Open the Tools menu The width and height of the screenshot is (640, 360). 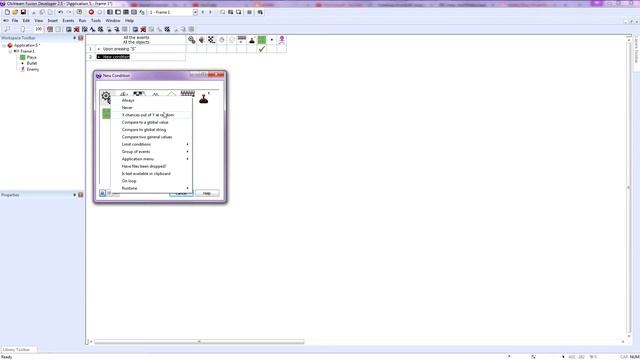tap(96, 20)
